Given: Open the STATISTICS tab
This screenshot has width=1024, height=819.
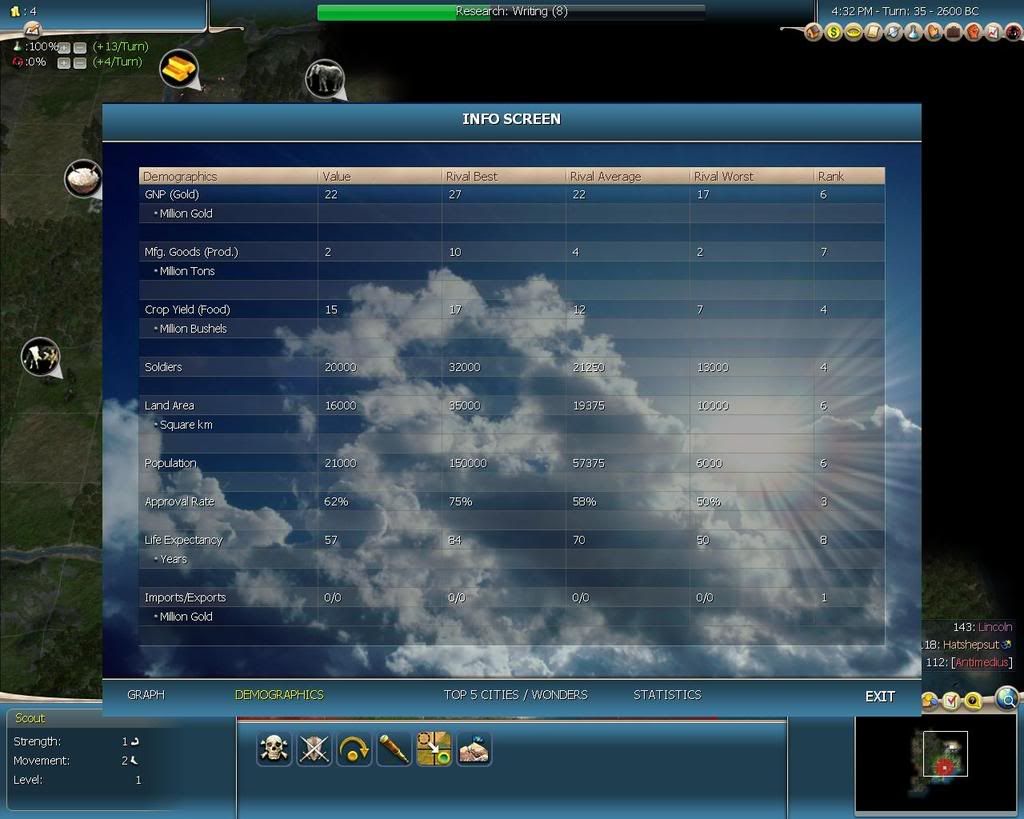Looking at the screenshot, I should pos(667,695).
